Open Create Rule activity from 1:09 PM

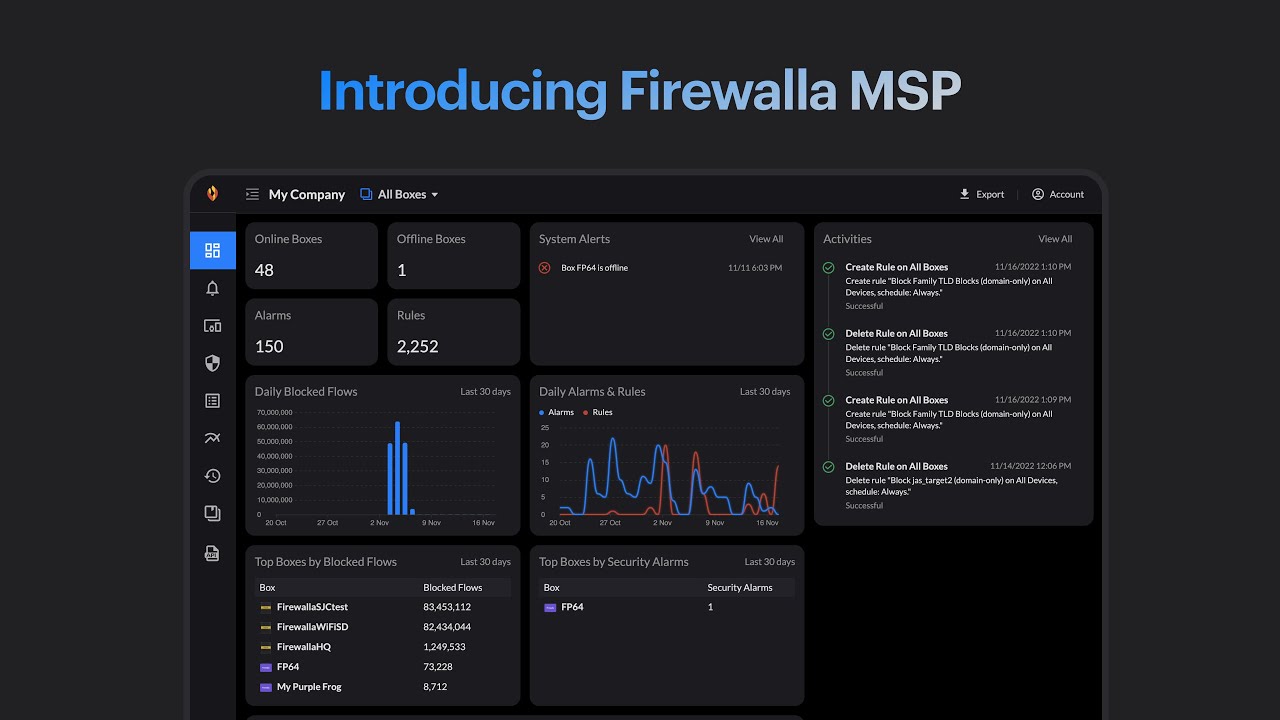(x=958, y=419)
